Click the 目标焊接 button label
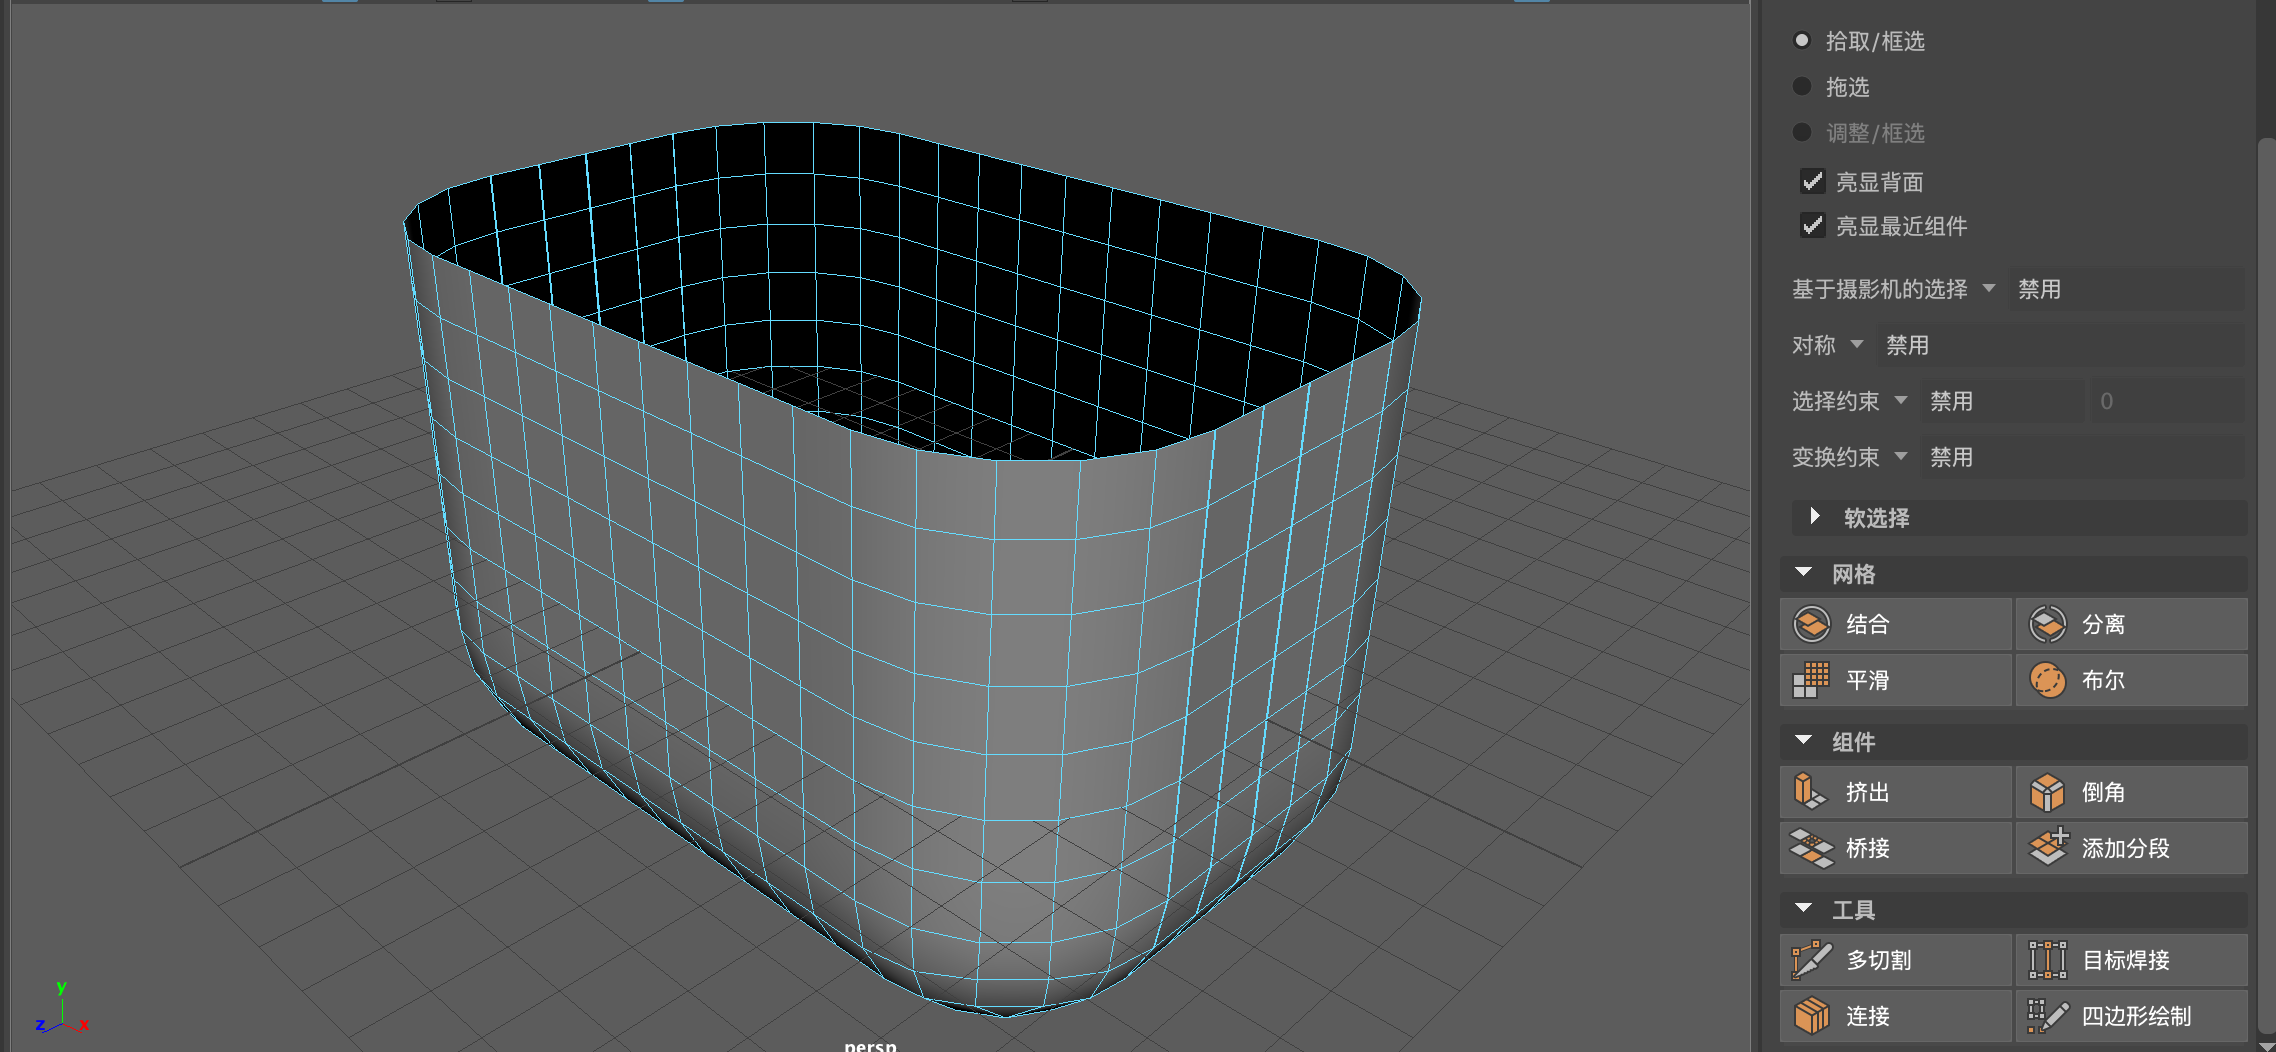 click(x=2125, y=960)
